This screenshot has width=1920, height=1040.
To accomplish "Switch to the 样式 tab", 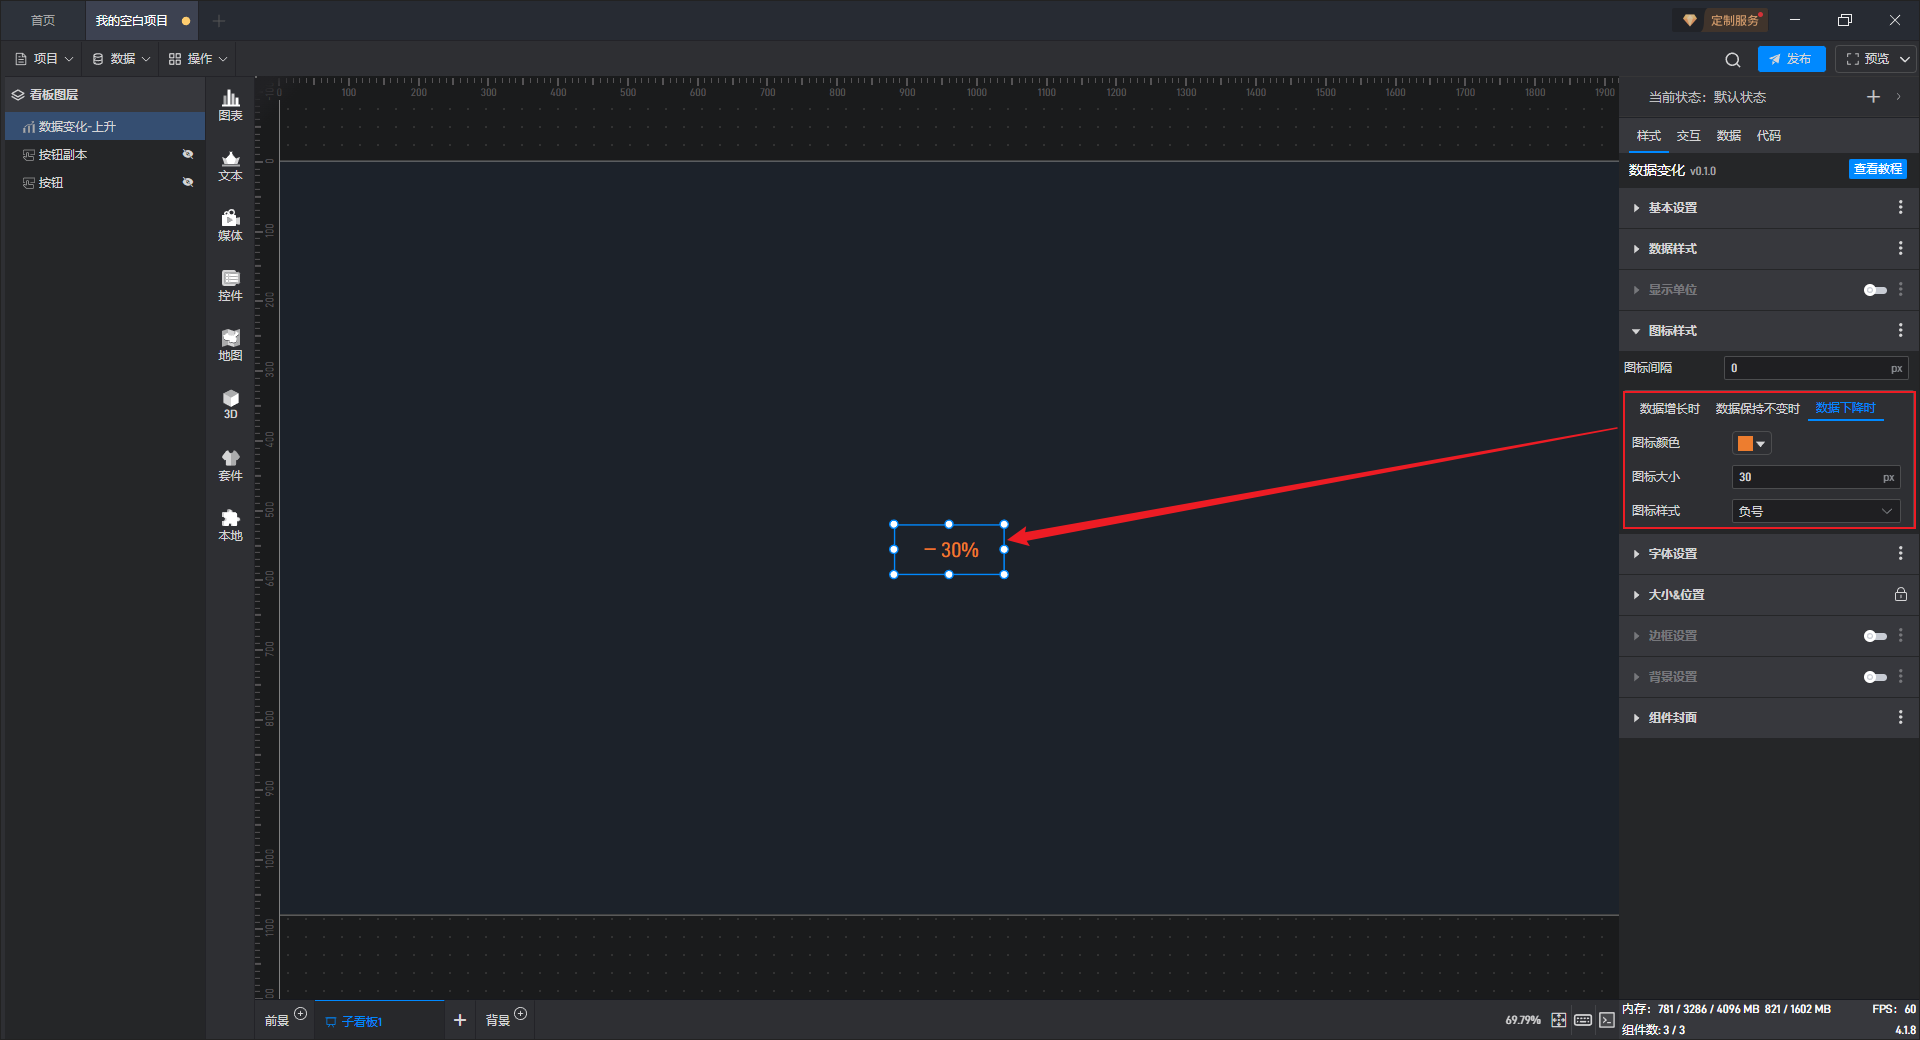I will coord(1648,136).
